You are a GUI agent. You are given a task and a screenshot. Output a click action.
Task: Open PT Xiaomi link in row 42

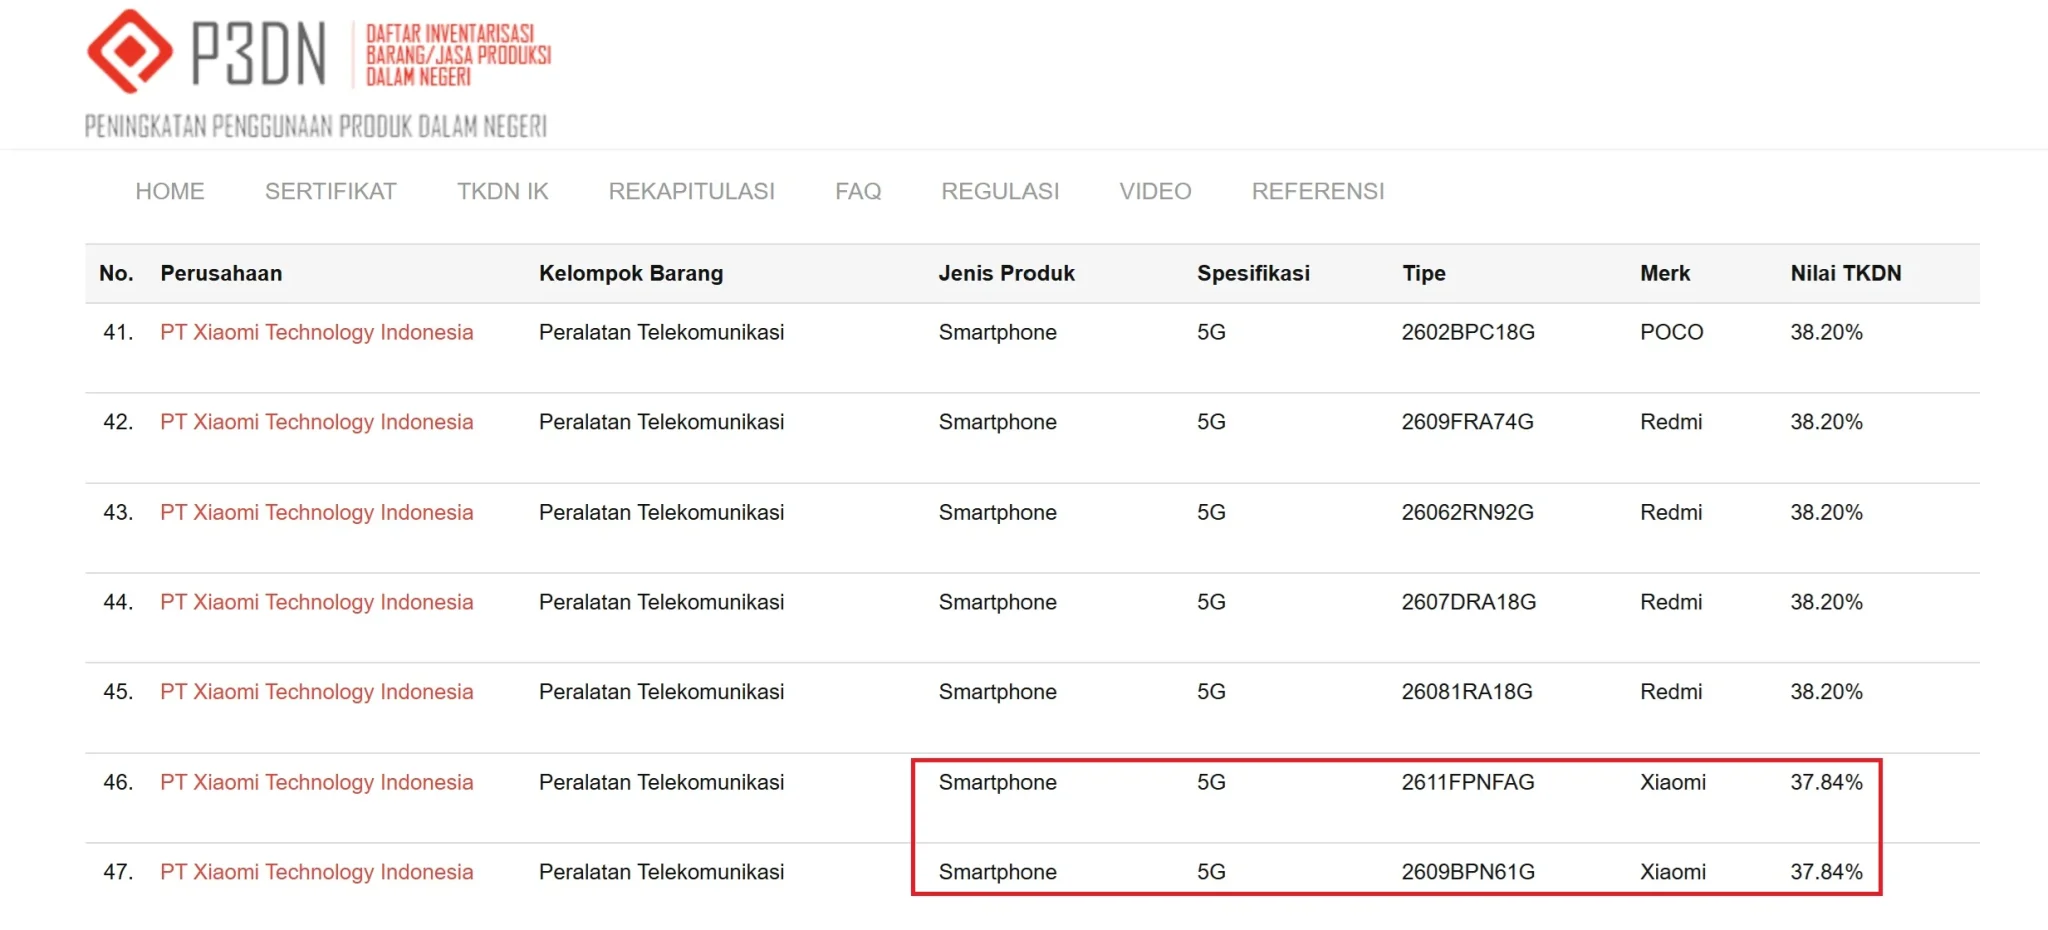click(x=317, y=422)
